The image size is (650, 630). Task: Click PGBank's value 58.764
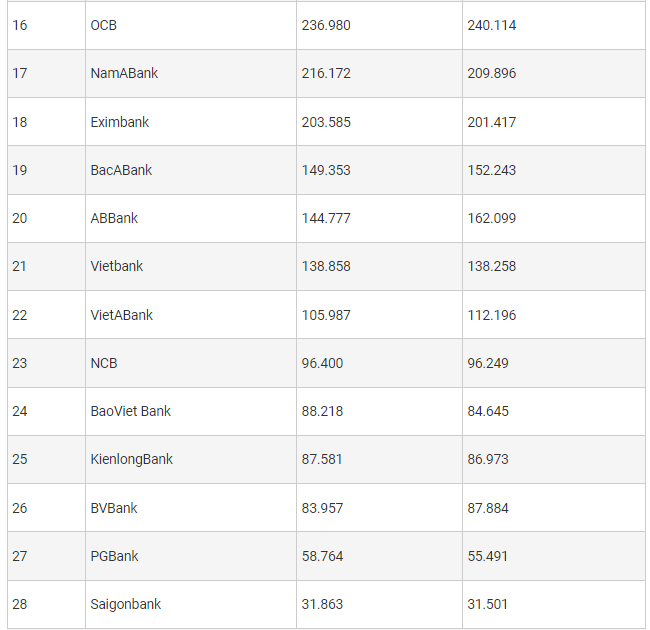322,556
